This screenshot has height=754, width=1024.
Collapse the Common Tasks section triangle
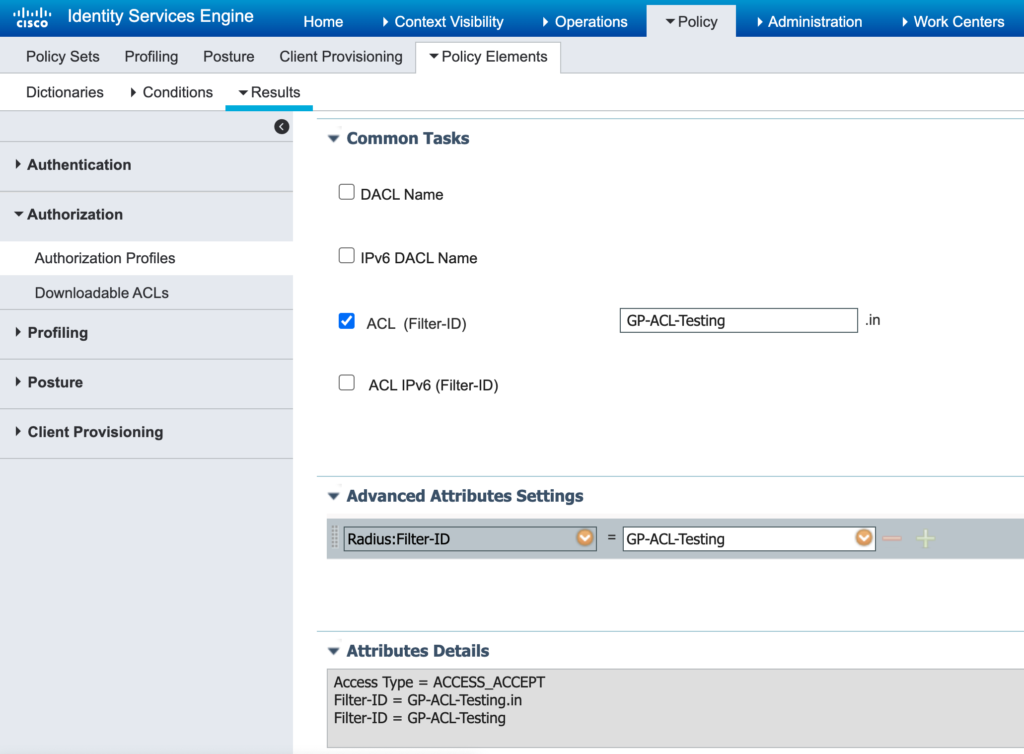coord(333,139)
